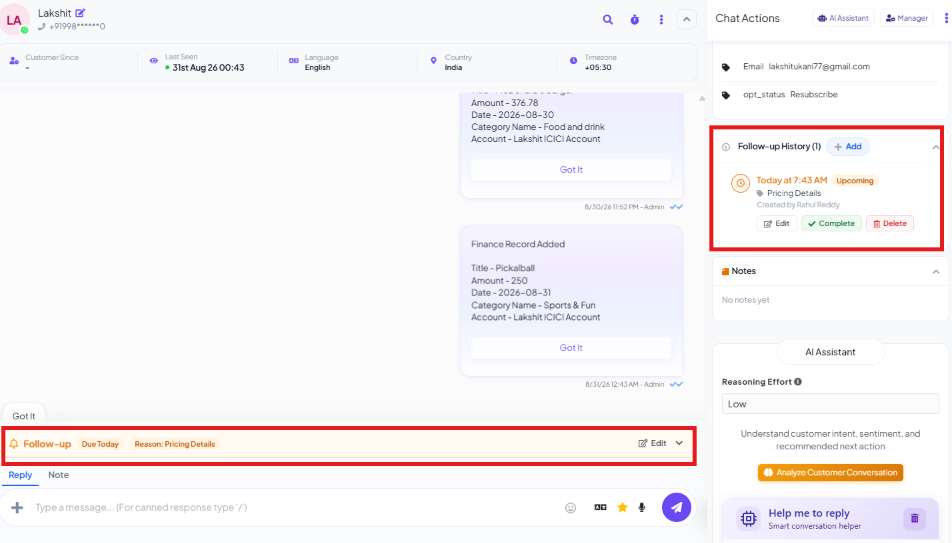This screenshot has width=952, height=543.
Task: Click email lakshitukani77@gmail.com
Action: pyautogui.click(x=819, y=67)
